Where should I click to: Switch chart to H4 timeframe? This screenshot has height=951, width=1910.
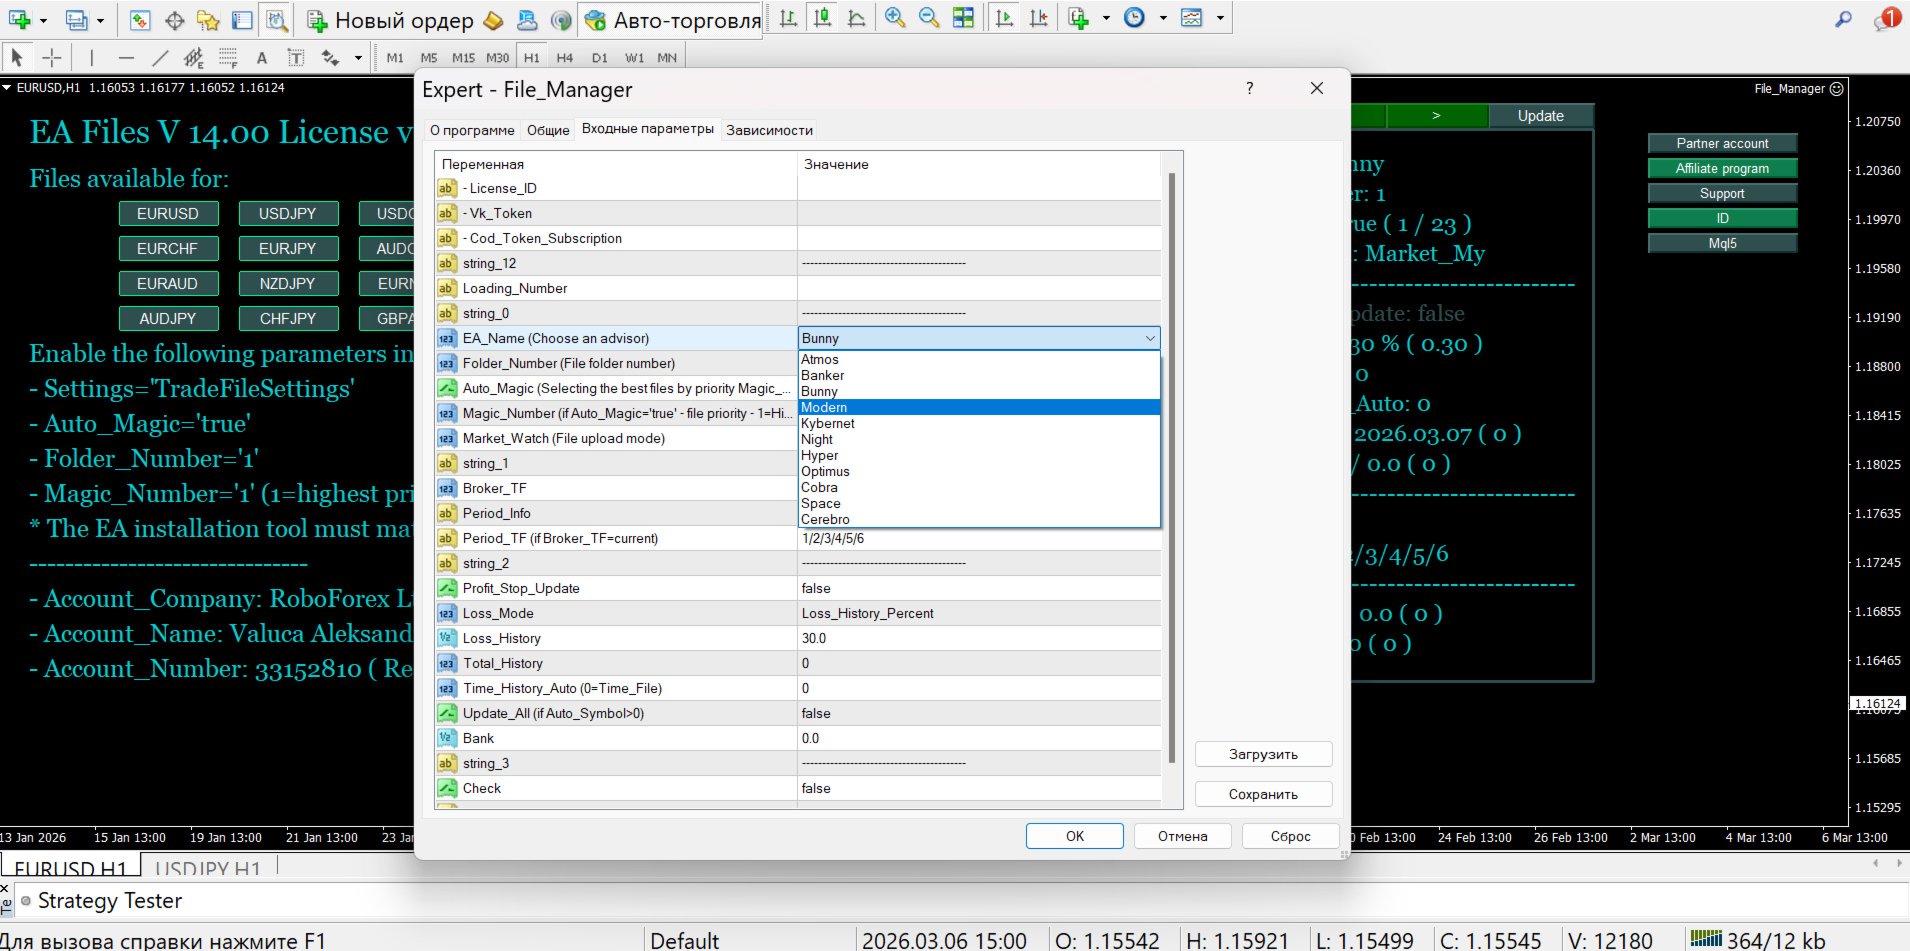click(565, 58)
